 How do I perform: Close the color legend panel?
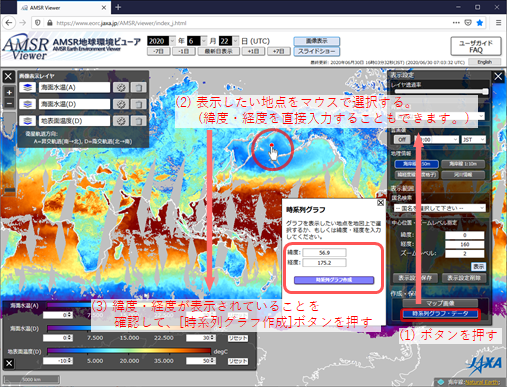(x=9, y=363)
